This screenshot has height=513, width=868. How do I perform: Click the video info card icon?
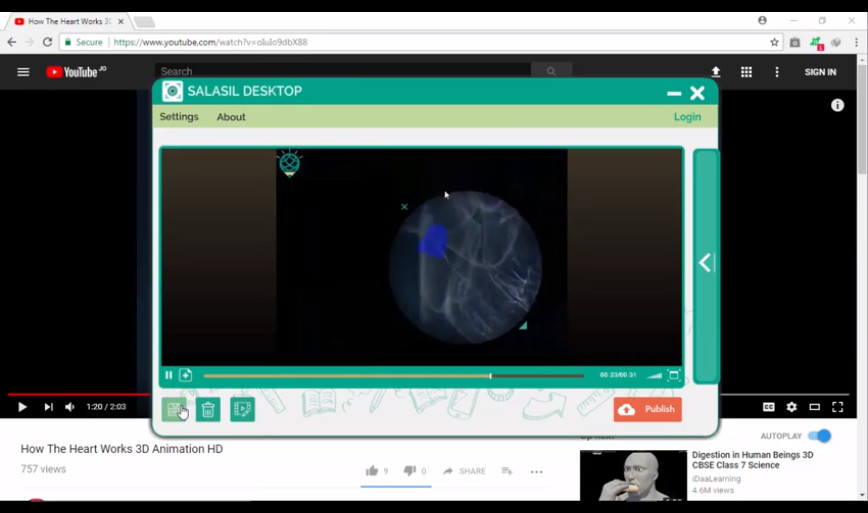(x=838, y=105)
